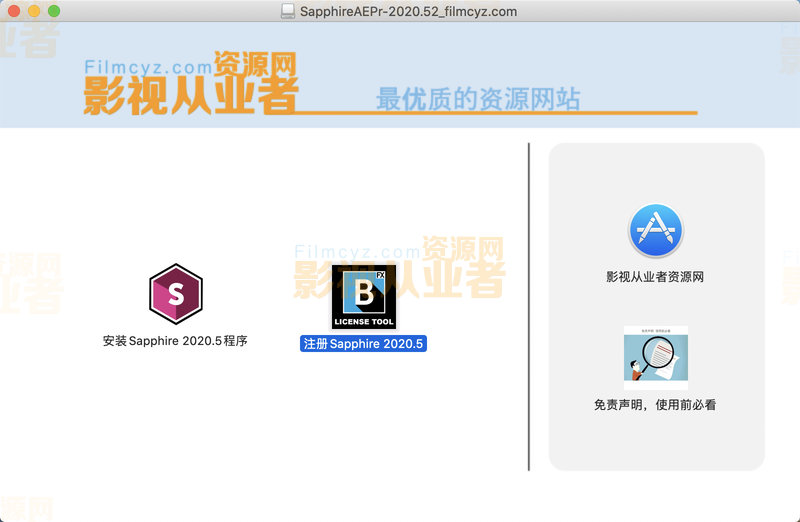Image resolution: width=800 pixels, height=522 pixels.
Task: Click the label '安装 Sapphire 2020.5 程序'
Action: pos(175,341)
